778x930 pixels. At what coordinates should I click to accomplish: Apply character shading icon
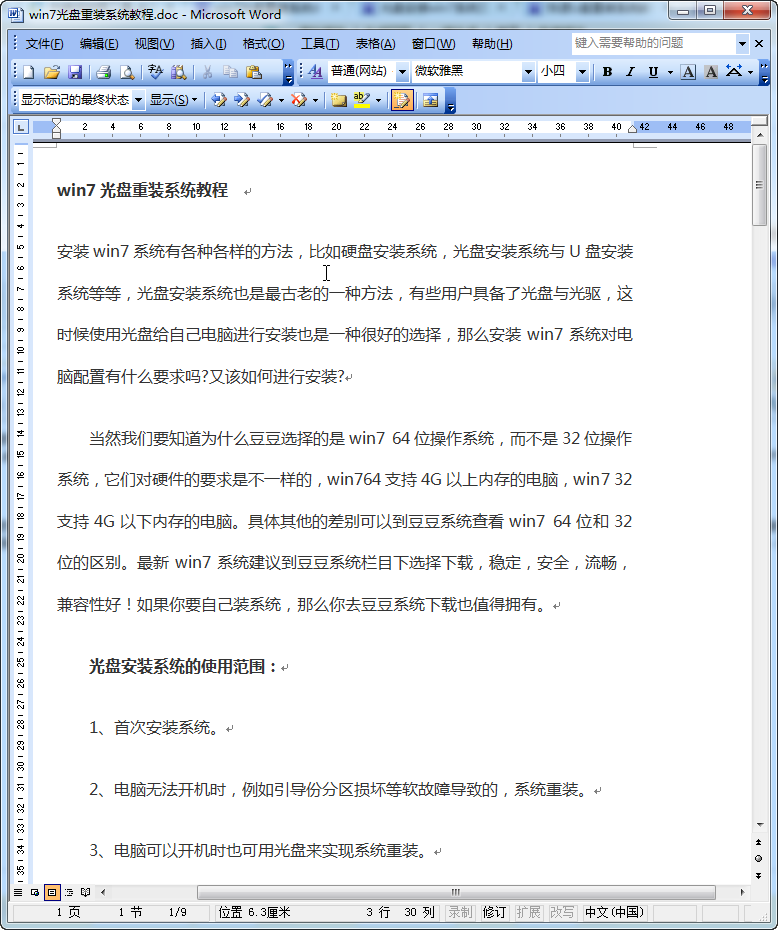pyautogui.click(x=711, y=72)
